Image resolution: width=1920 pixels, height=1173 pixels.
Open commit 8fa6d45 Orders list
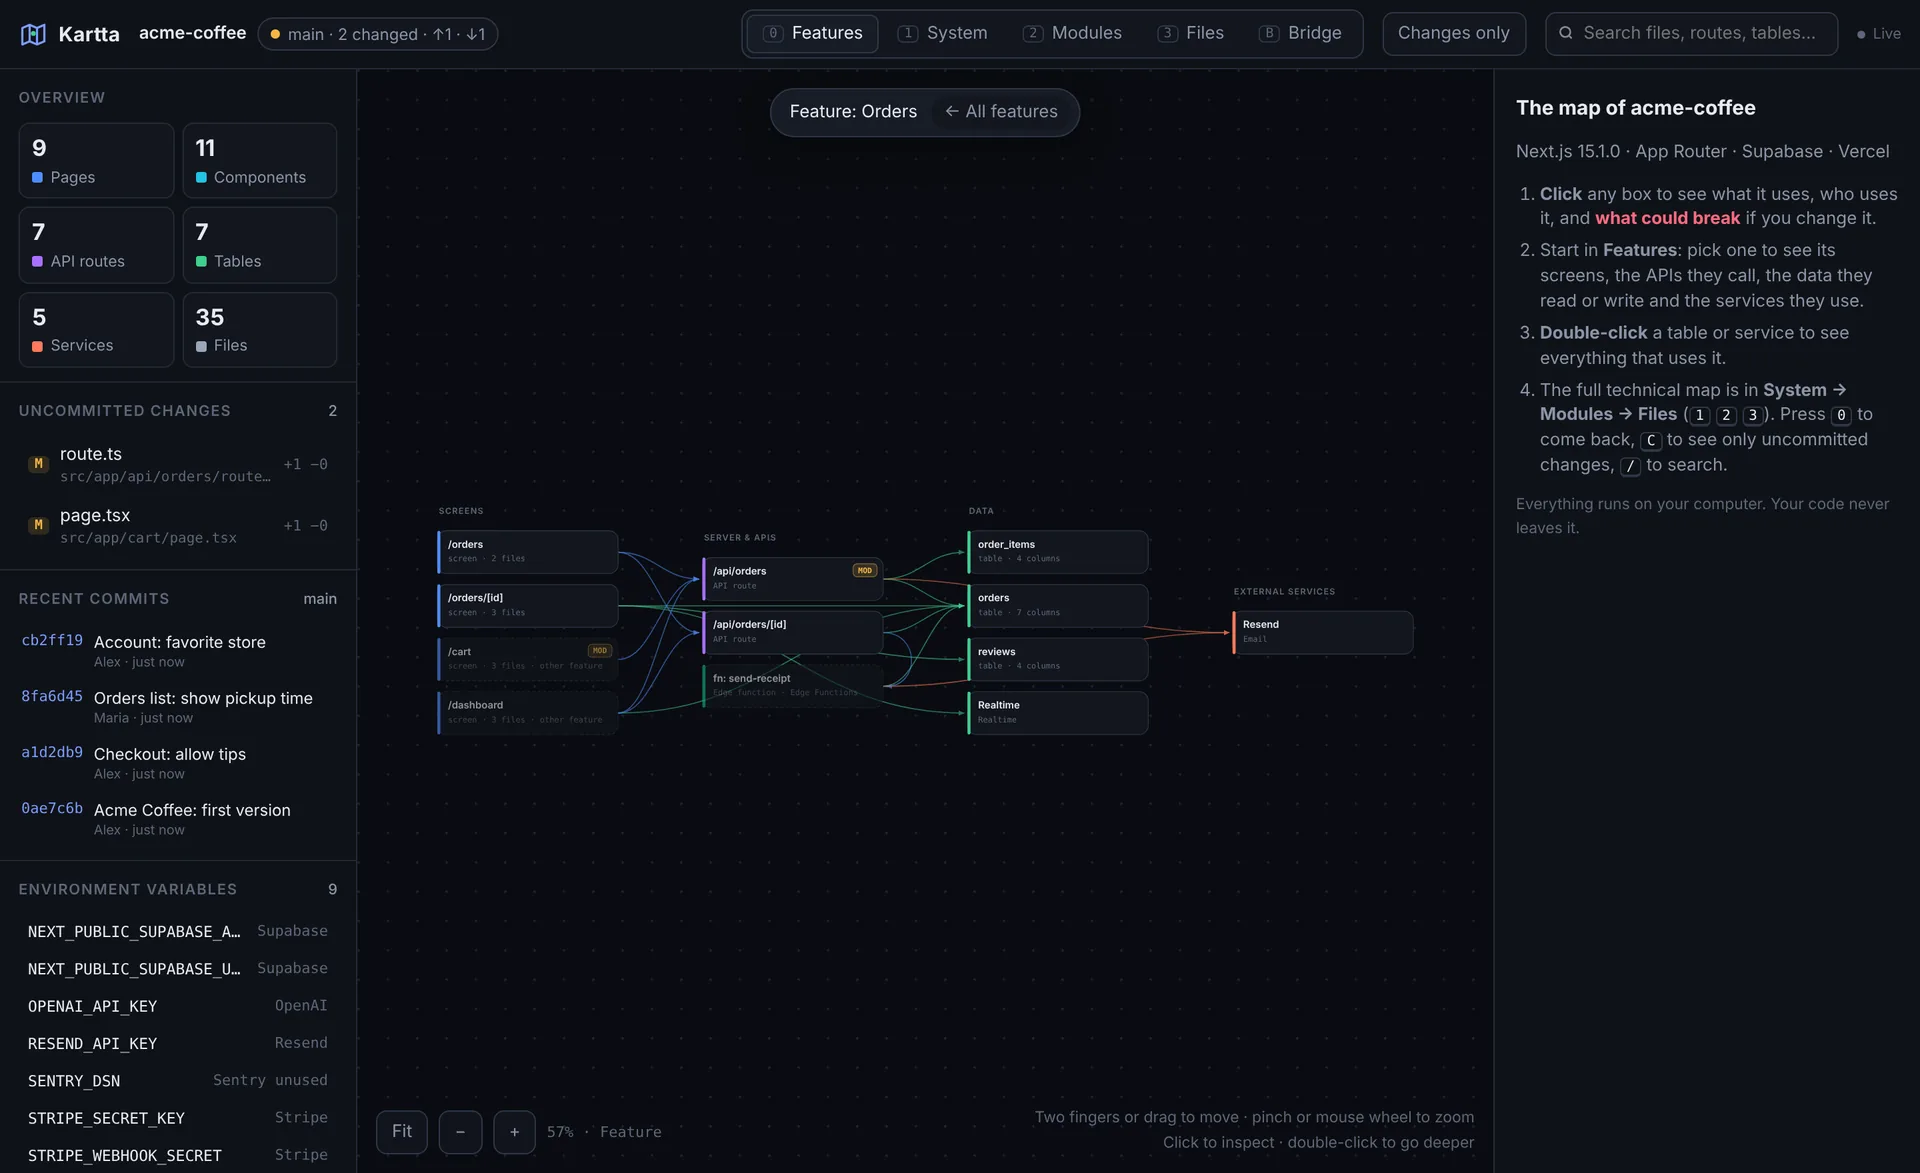178,706
